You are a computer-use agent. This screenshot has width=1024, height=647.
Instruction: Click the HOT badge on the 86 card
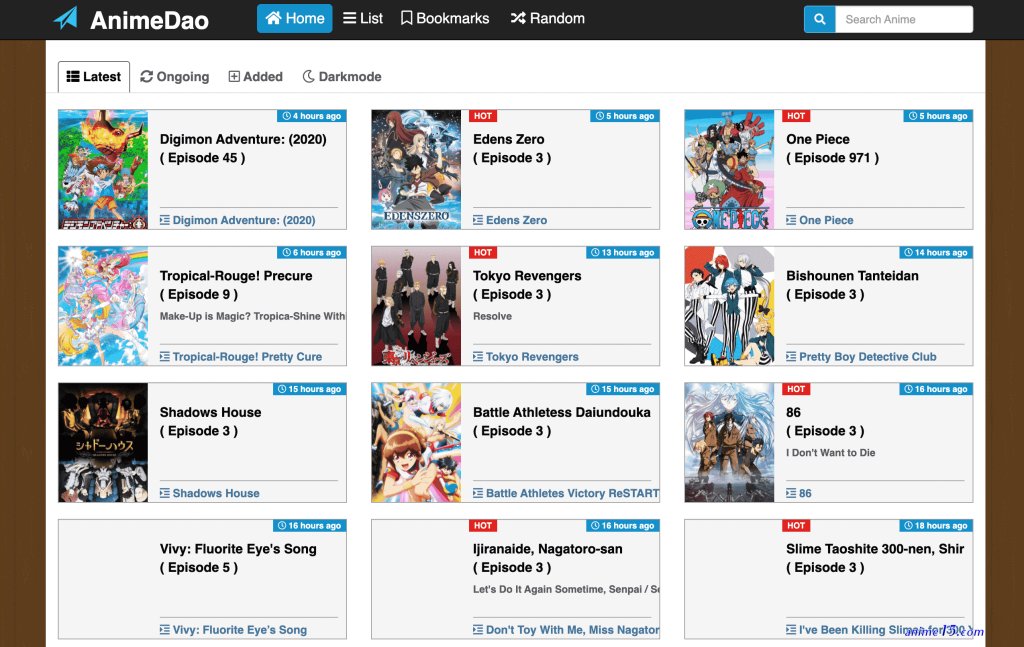pyautogui.click(x=795, y=389)
